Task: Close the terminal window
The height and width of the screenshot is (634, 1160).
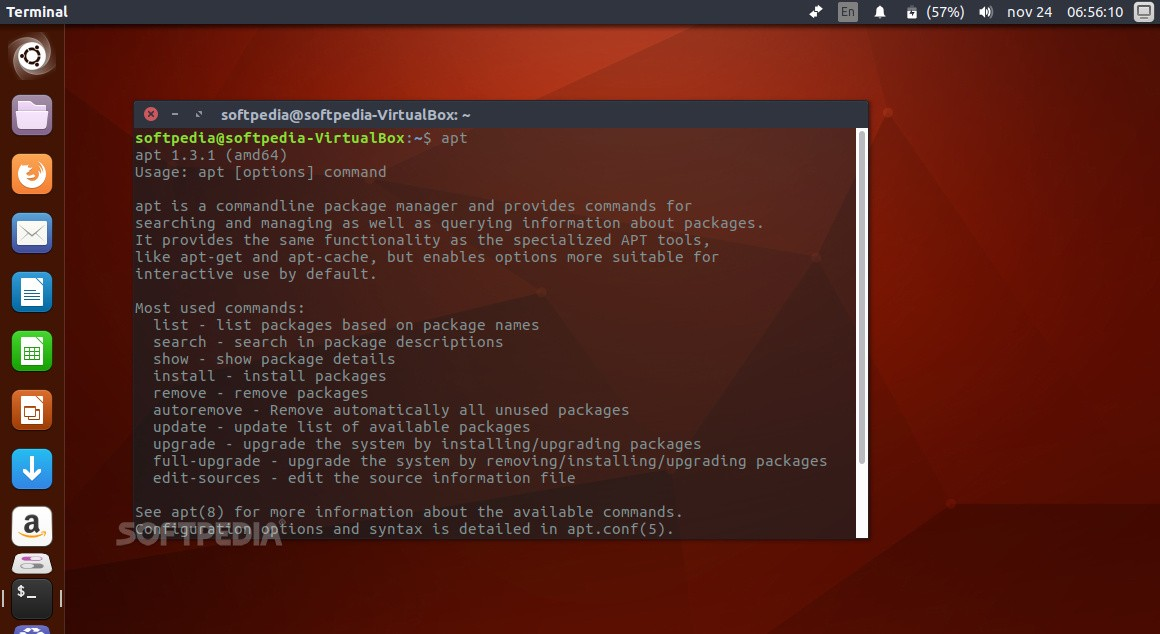Action: [151, 114]
